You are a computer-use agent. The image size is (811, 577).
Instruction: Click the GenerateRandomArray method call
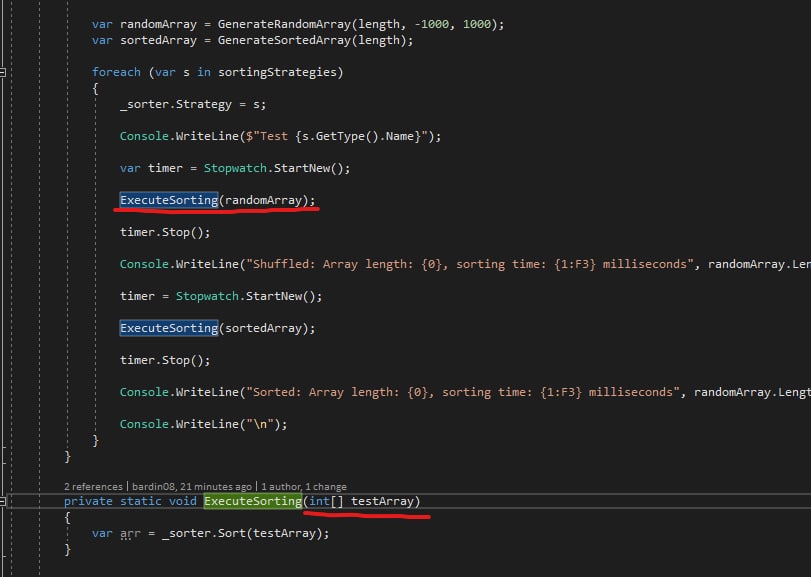coord(284,24)
